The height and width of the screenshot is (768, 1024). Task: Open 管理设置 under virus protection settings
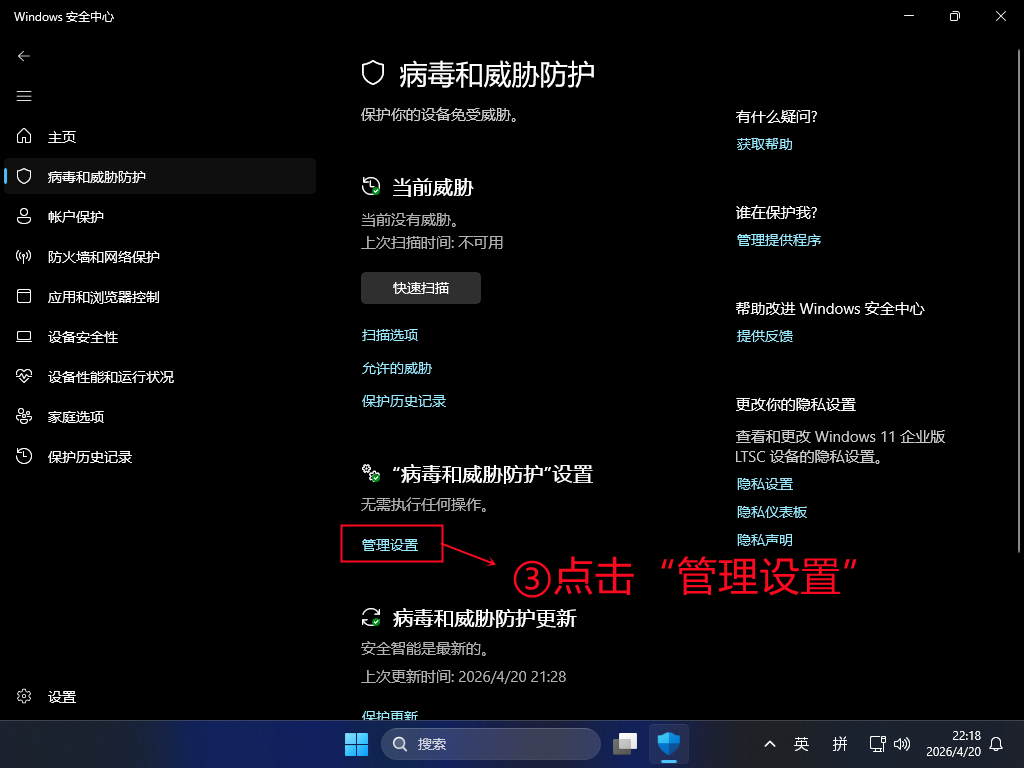[x=391, y=543]
